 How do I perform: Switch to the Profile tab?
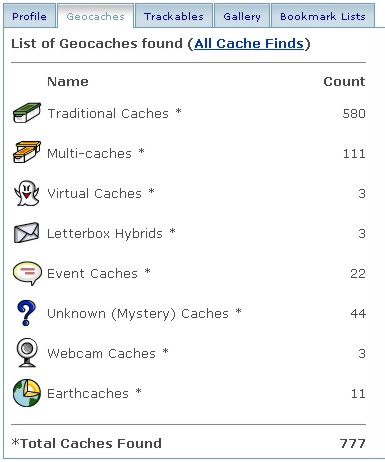pos(29,16)
